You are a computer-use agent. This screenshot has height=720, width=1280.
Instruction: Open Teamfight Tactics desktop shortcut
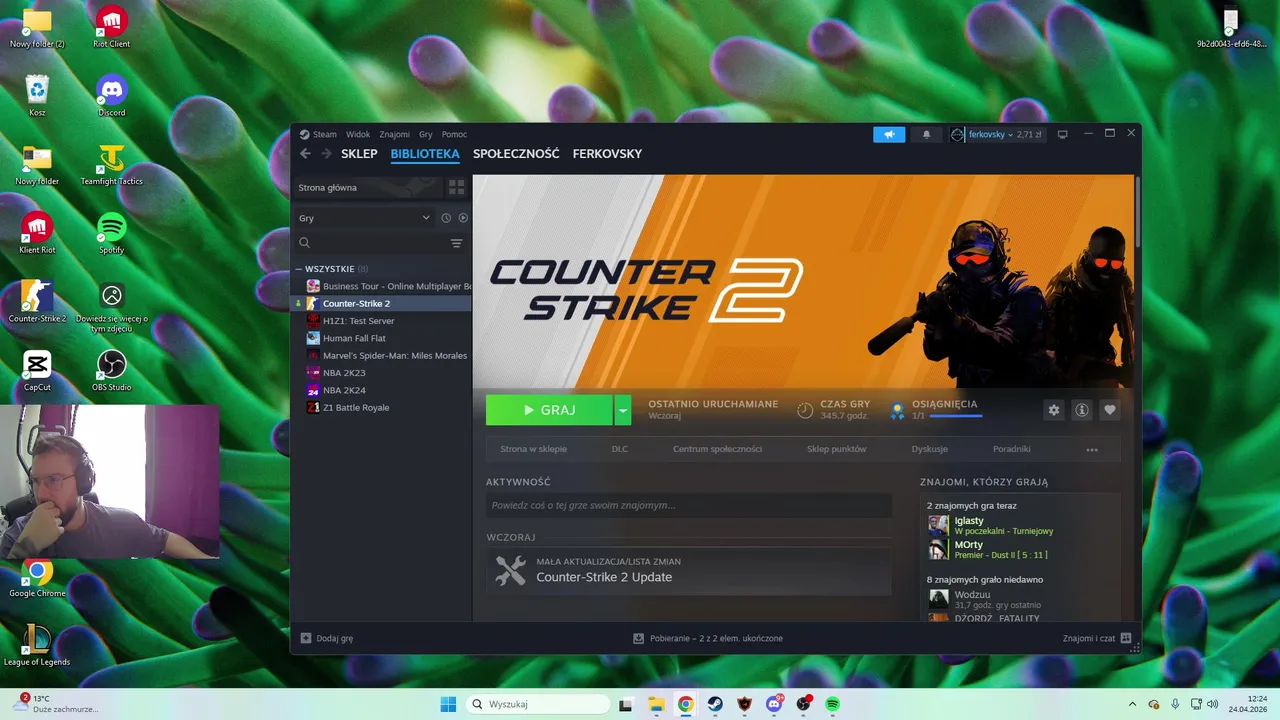click(x=112, y=165)
